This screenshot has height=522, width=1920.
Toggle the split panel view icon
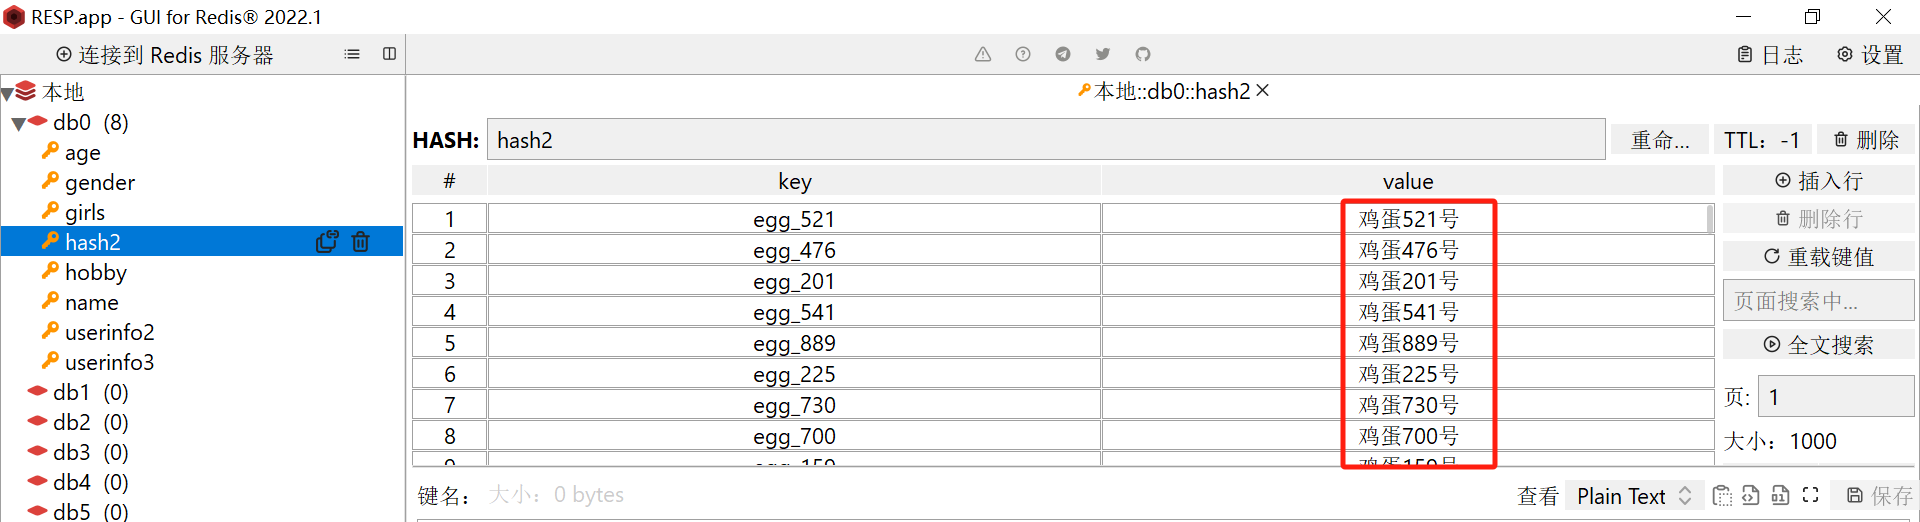click(390, 54)
